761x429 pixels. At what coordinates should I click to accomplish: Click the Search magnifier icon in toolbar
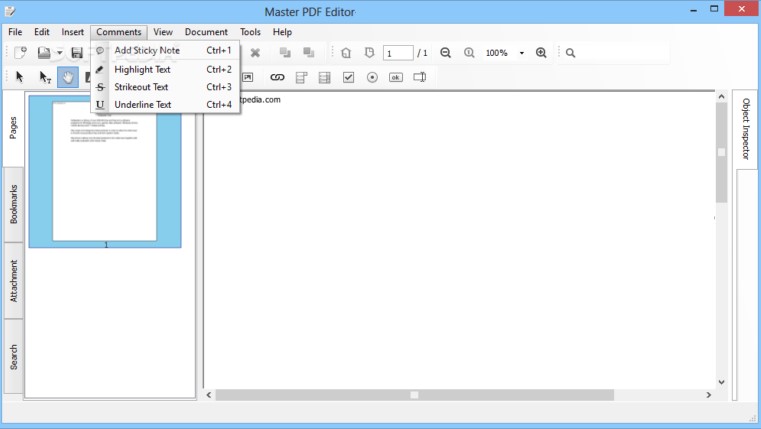pos(570,53)
